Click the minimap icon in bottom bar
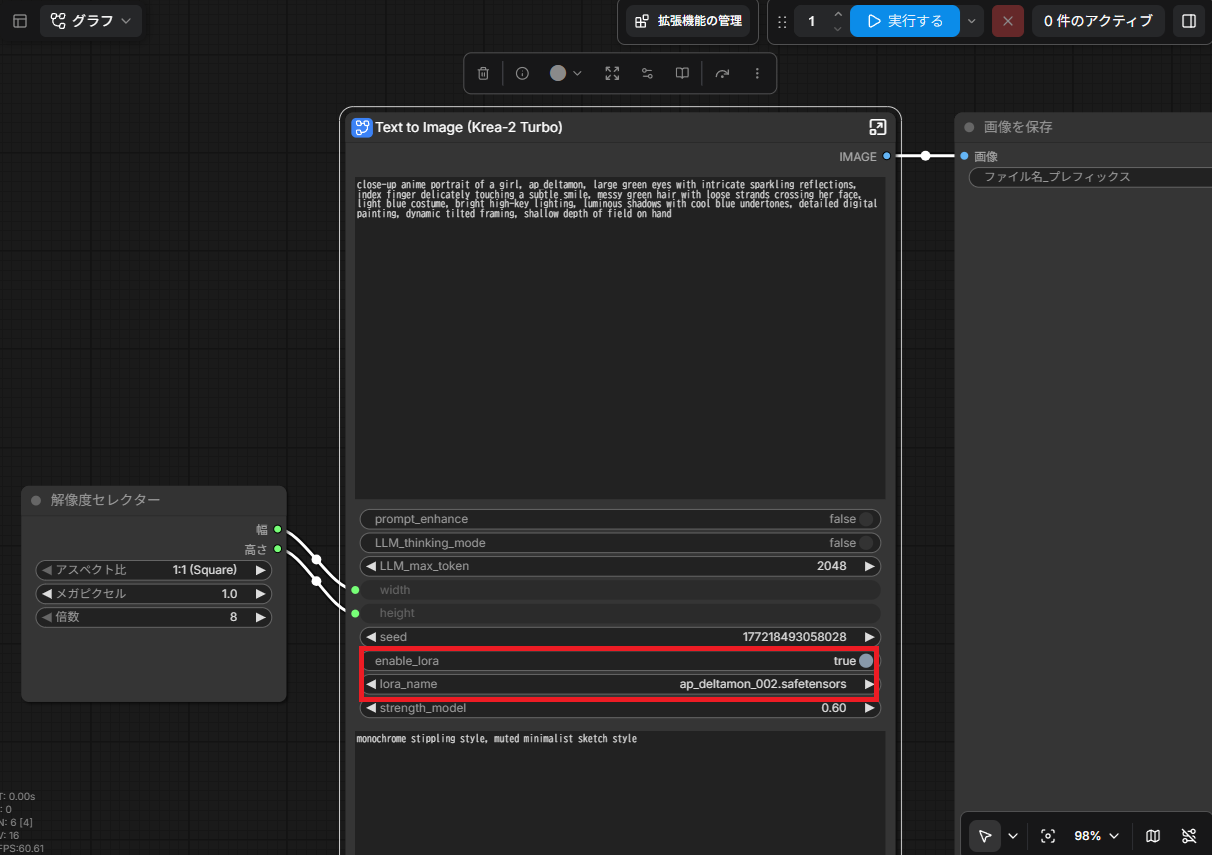Screen dimensions: 1212x855 tap(1153, 836)
